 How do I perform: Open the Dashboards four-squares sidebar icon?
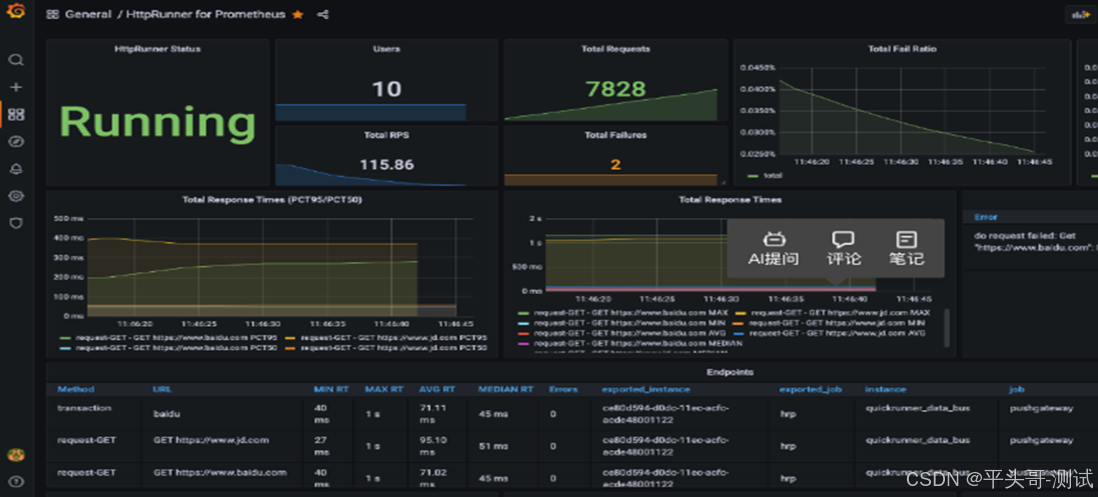(15, 114)
